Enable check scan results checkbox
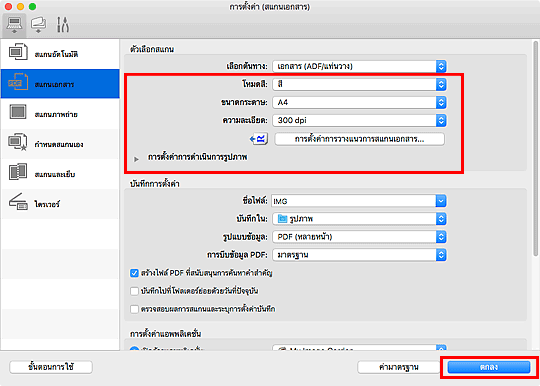Image resolution: width=540 pixels, height=386 pixels. coord(134,309)
